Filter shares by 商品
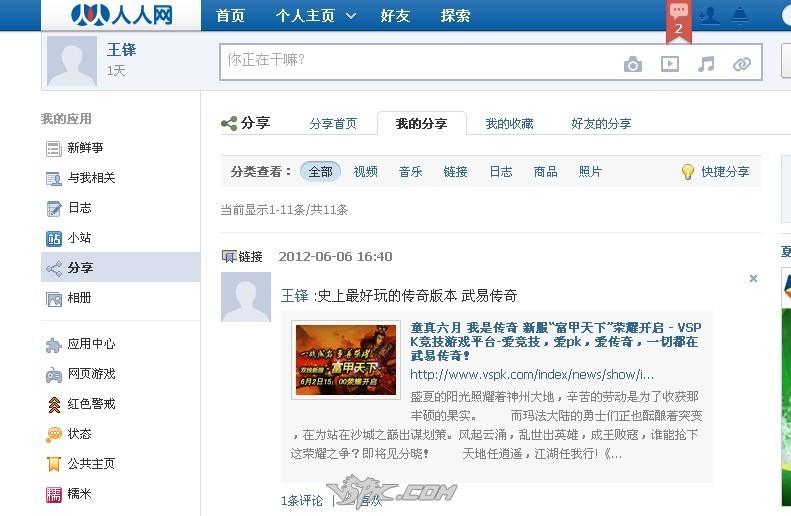Image resolution: width=791 pixels, height=516 pixels. pos(546,171)
